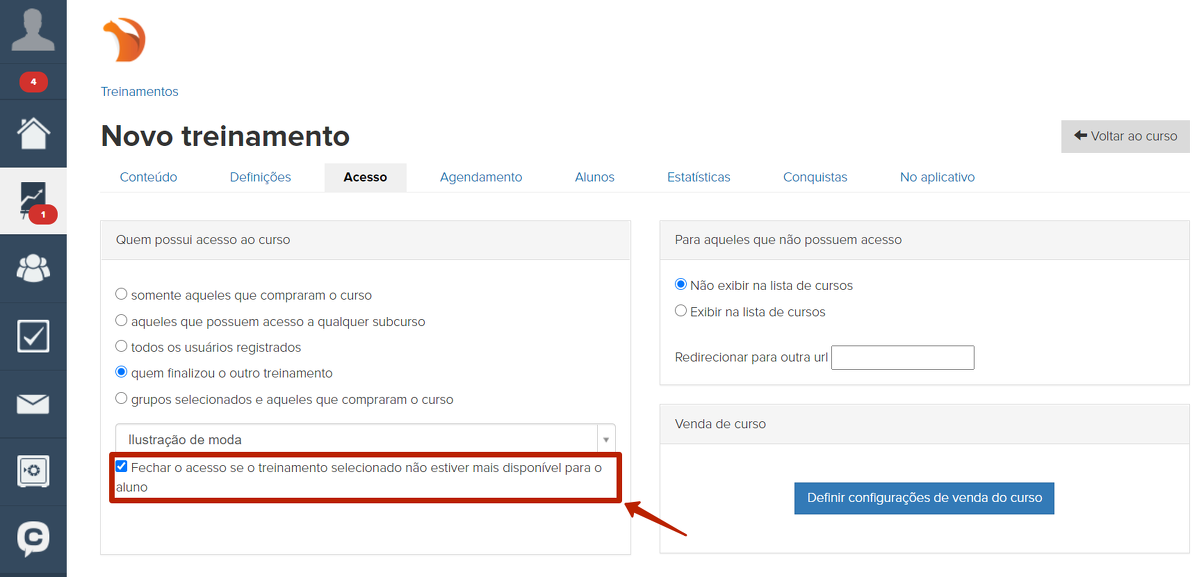Open the safe vault icon in sidebar
The width and height of the screenshot is (1199, 577).
[x=33, y=471]
